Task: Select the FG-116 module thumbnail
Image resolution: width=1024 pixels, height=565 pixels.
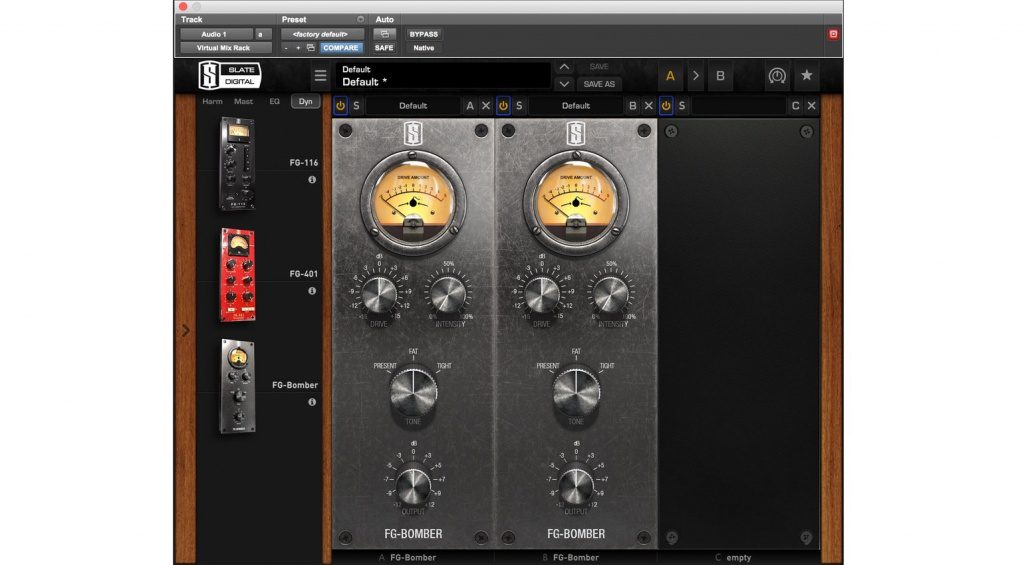Action: click(x=237, y=163)
